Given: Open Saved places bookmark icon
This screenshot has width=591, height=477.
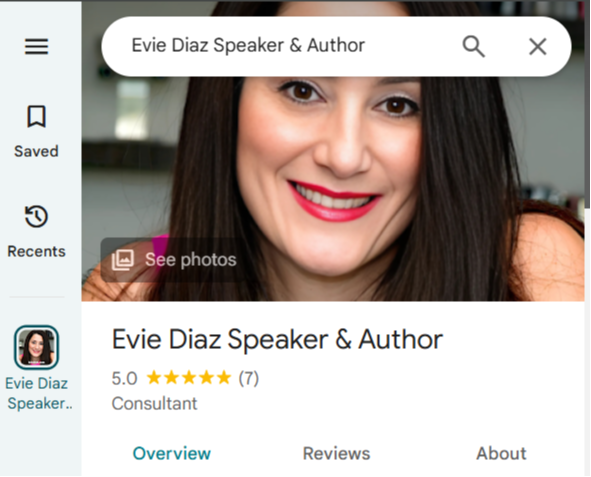Looking at the screenshot, I should (x=36, y=116).
